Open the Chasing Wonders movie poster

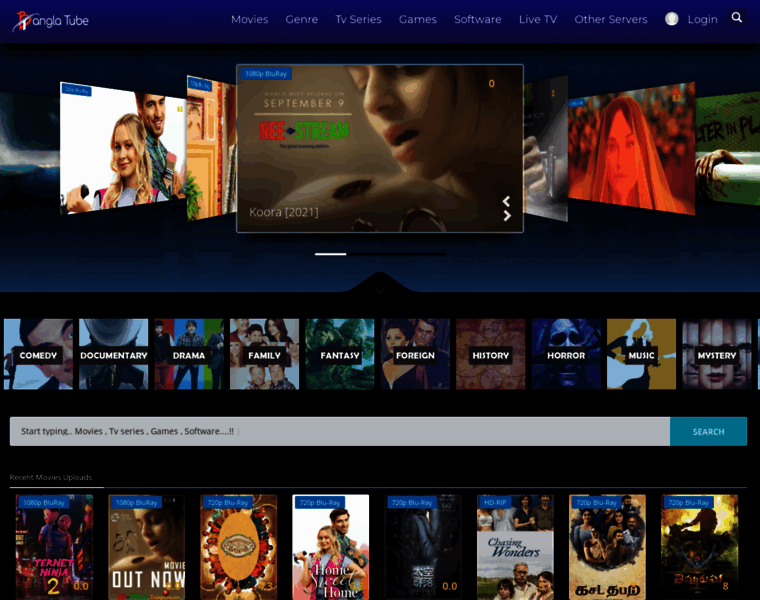click(x=515, y=547)
